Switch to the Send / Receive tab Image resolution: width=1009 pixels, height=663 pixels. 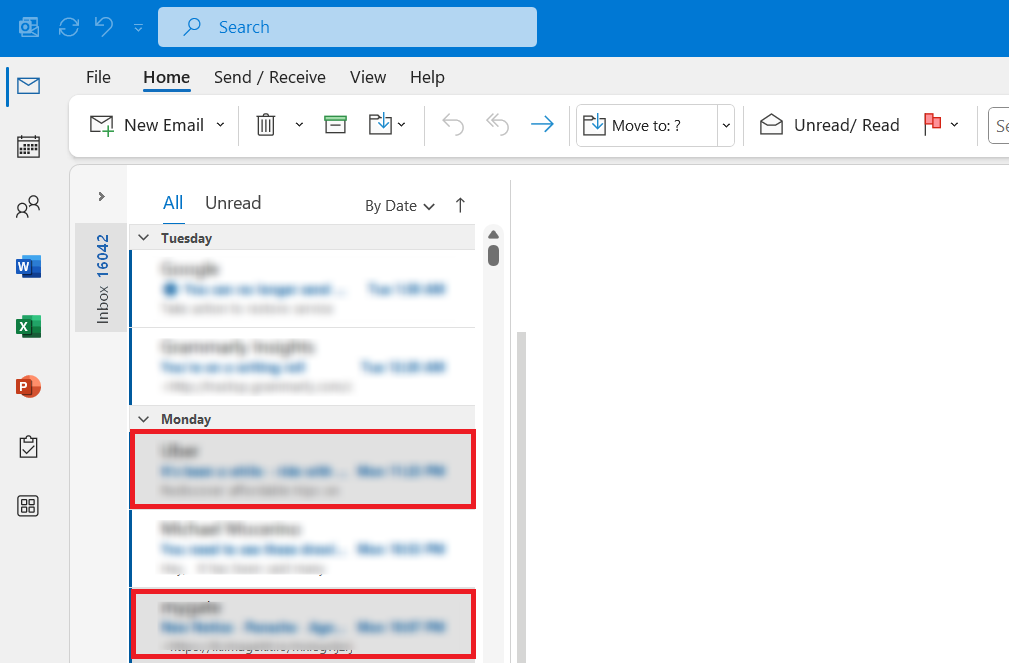(x=270, y=77)
